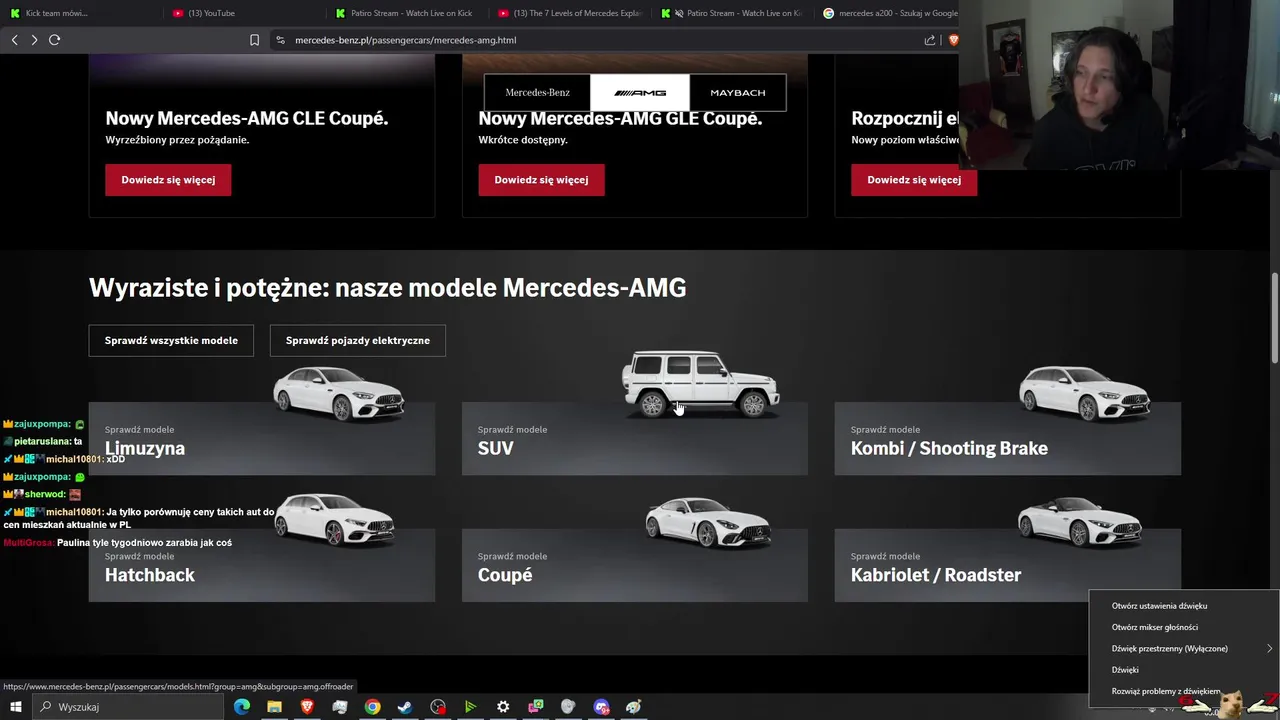Select the AMG brand tab
The image size is (1280, 720).
pyautogui.click(x=640, y=93)
